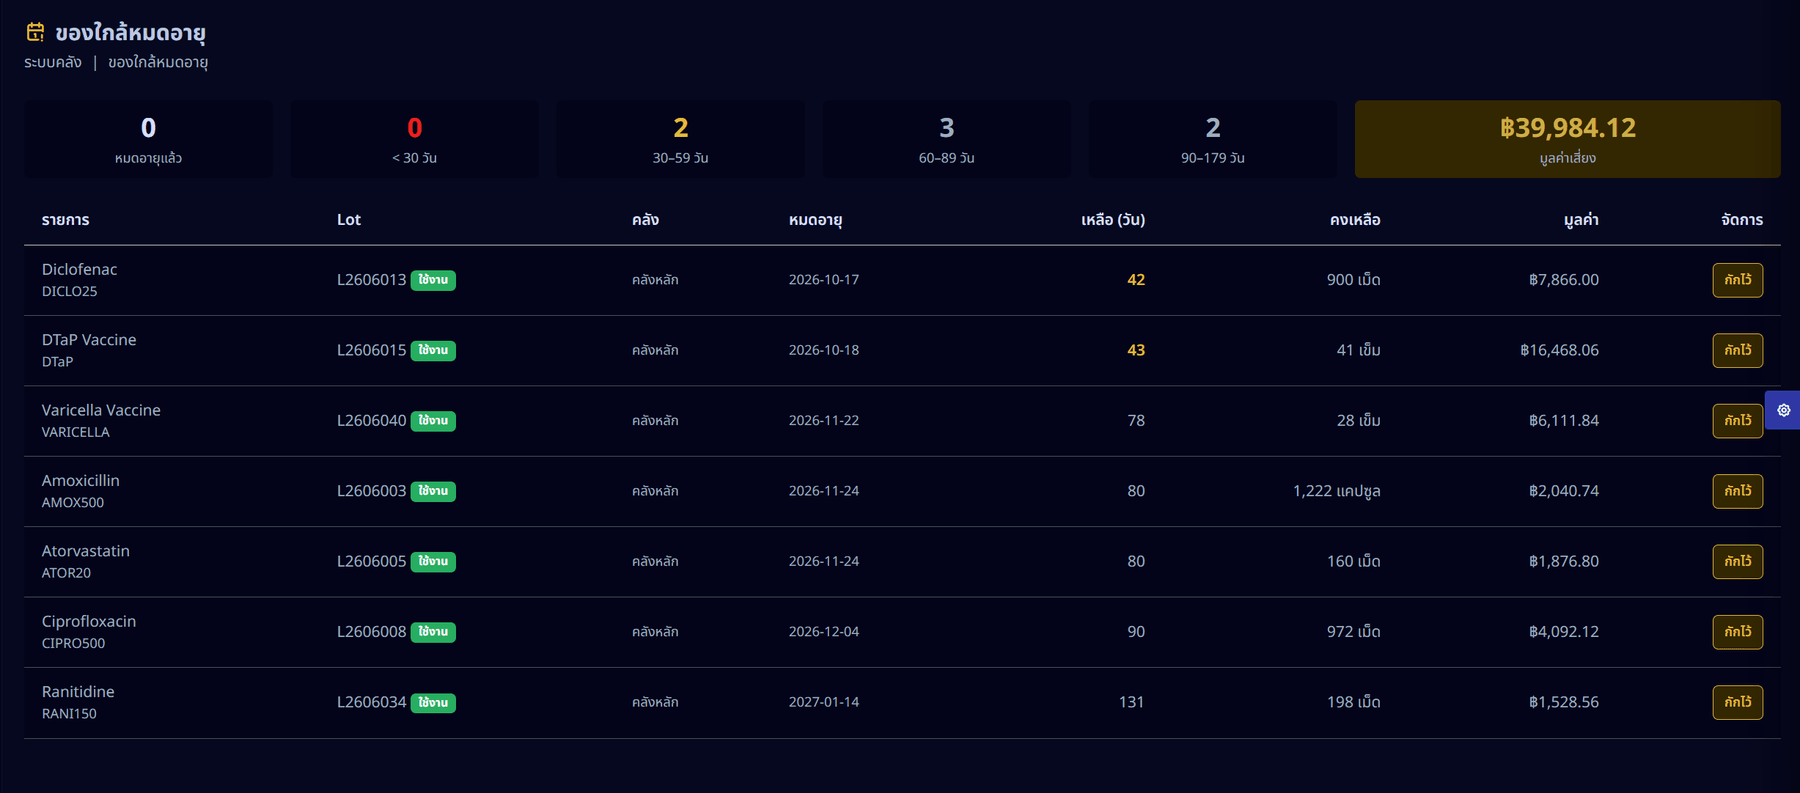Select the หมดอายุแล้ว summary card
The image size is (1800, 793).
[x=148, y=139]
